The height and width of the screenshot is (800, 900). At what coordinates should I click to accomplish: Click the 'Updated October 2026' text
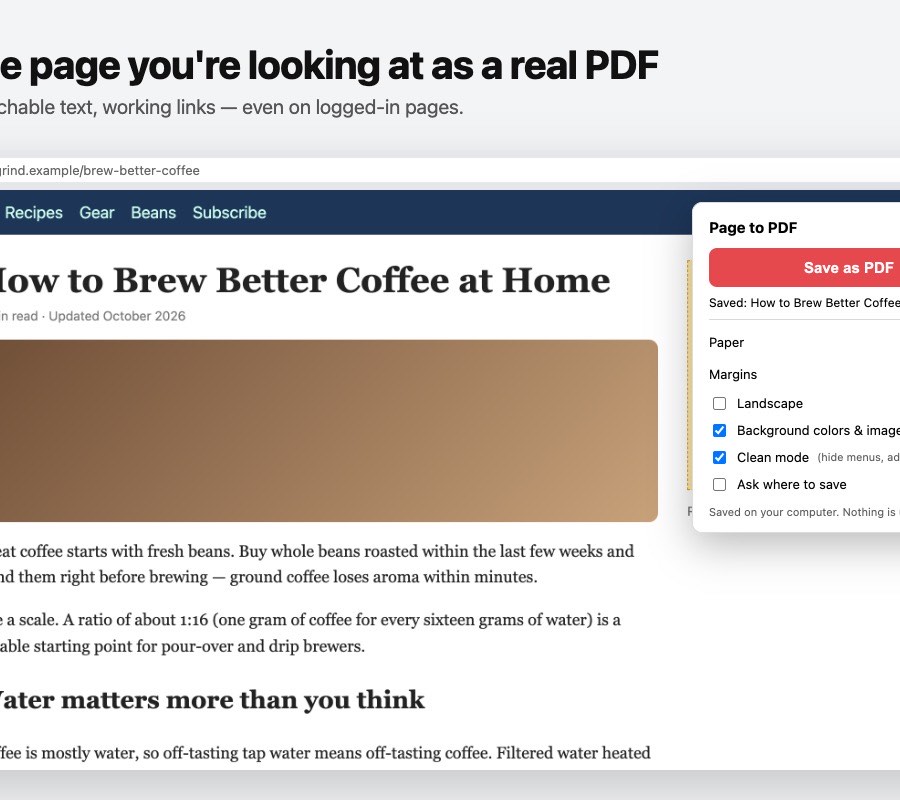click(117, 316)
